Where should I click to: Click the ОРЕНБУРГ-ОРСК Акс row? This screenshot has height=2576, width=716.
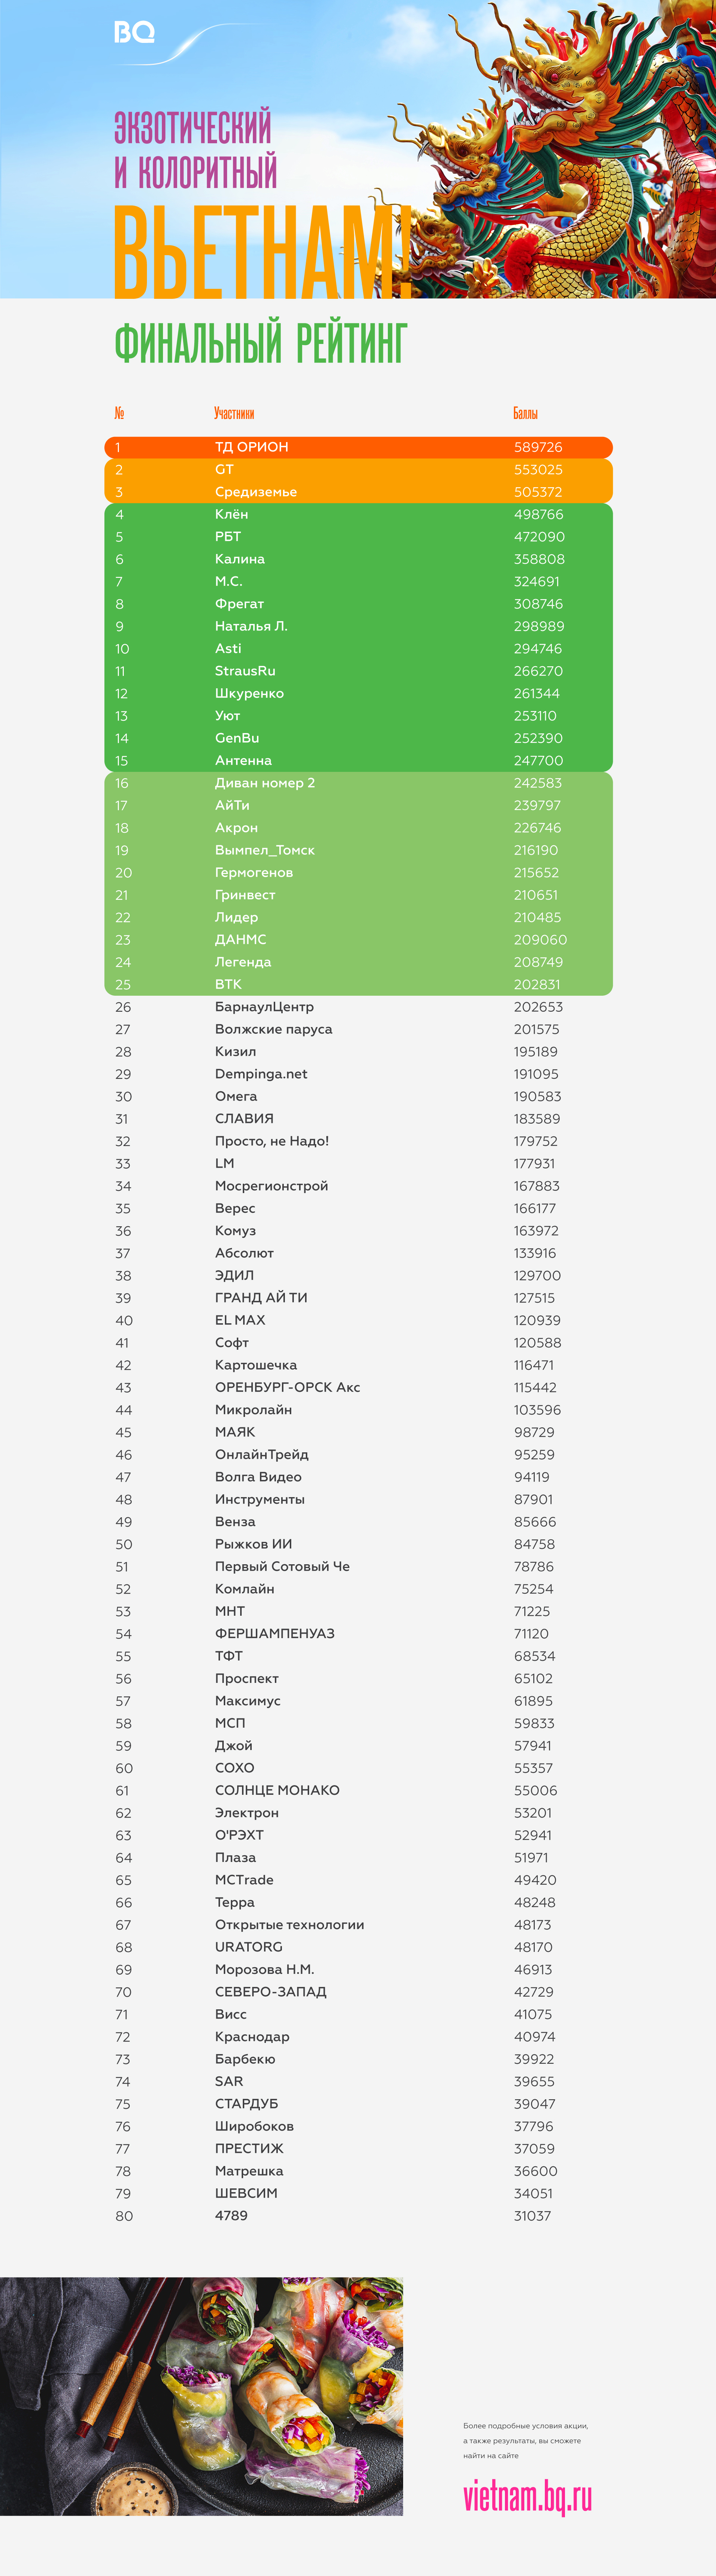tap(288, 1387)
